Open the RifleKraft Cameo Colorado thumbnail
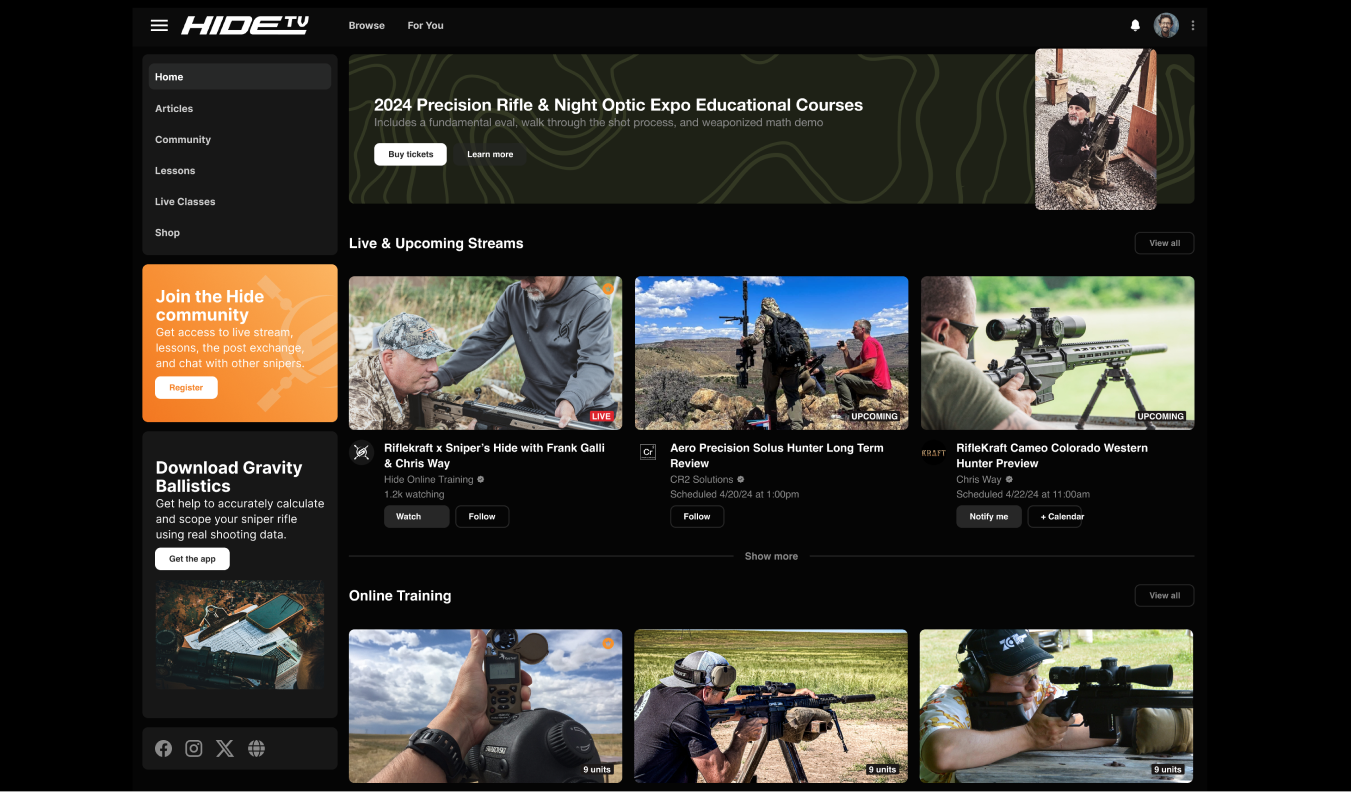 [x=1057, y=353]
